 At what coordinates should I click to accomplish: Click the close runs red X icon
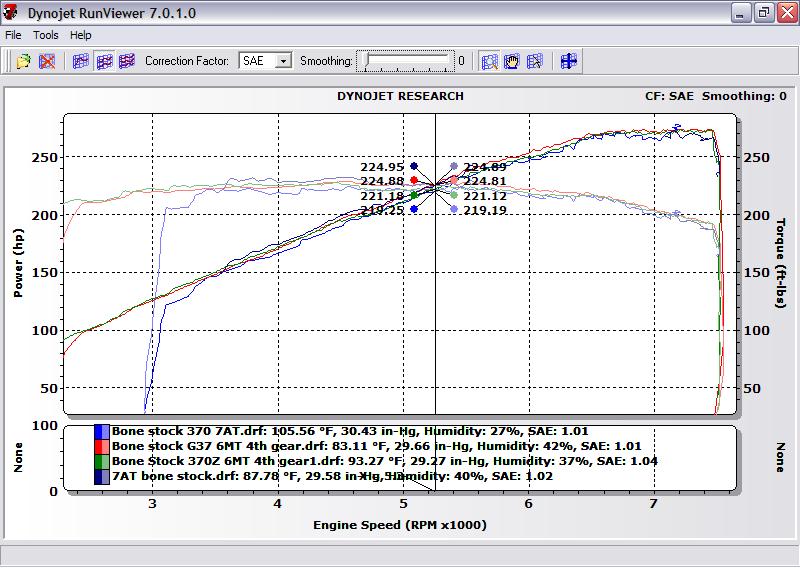47,61
